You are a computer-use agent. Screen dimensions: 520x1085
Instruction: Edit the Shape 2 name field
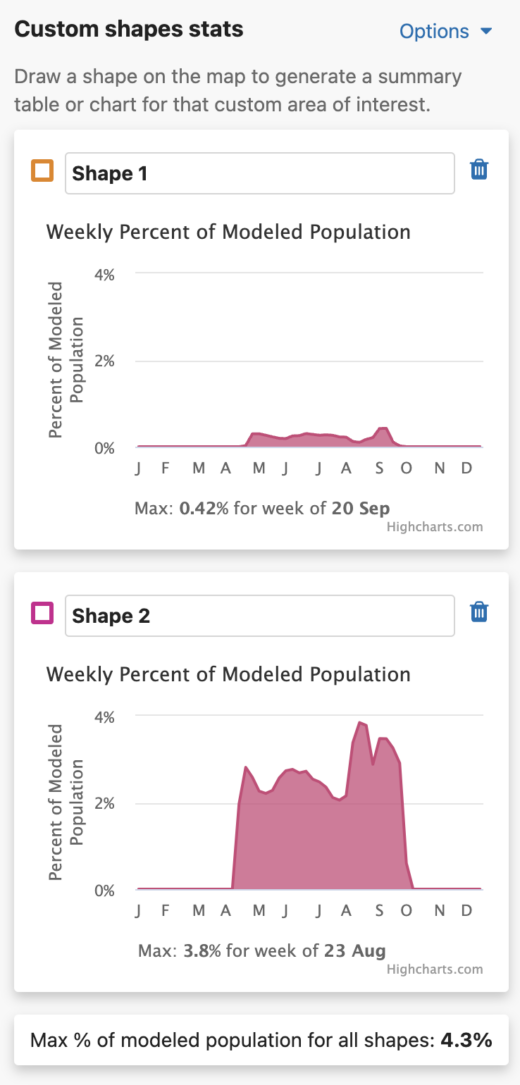[x=260, y=615]
